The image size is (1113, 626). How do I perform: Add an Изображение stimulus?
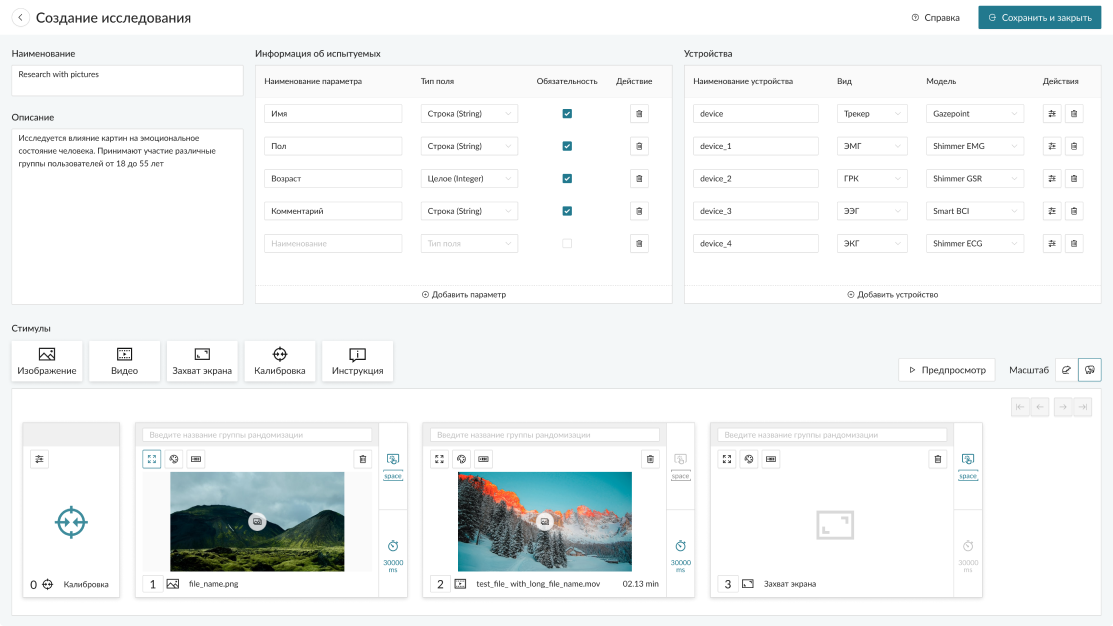(x=47, y=361)
